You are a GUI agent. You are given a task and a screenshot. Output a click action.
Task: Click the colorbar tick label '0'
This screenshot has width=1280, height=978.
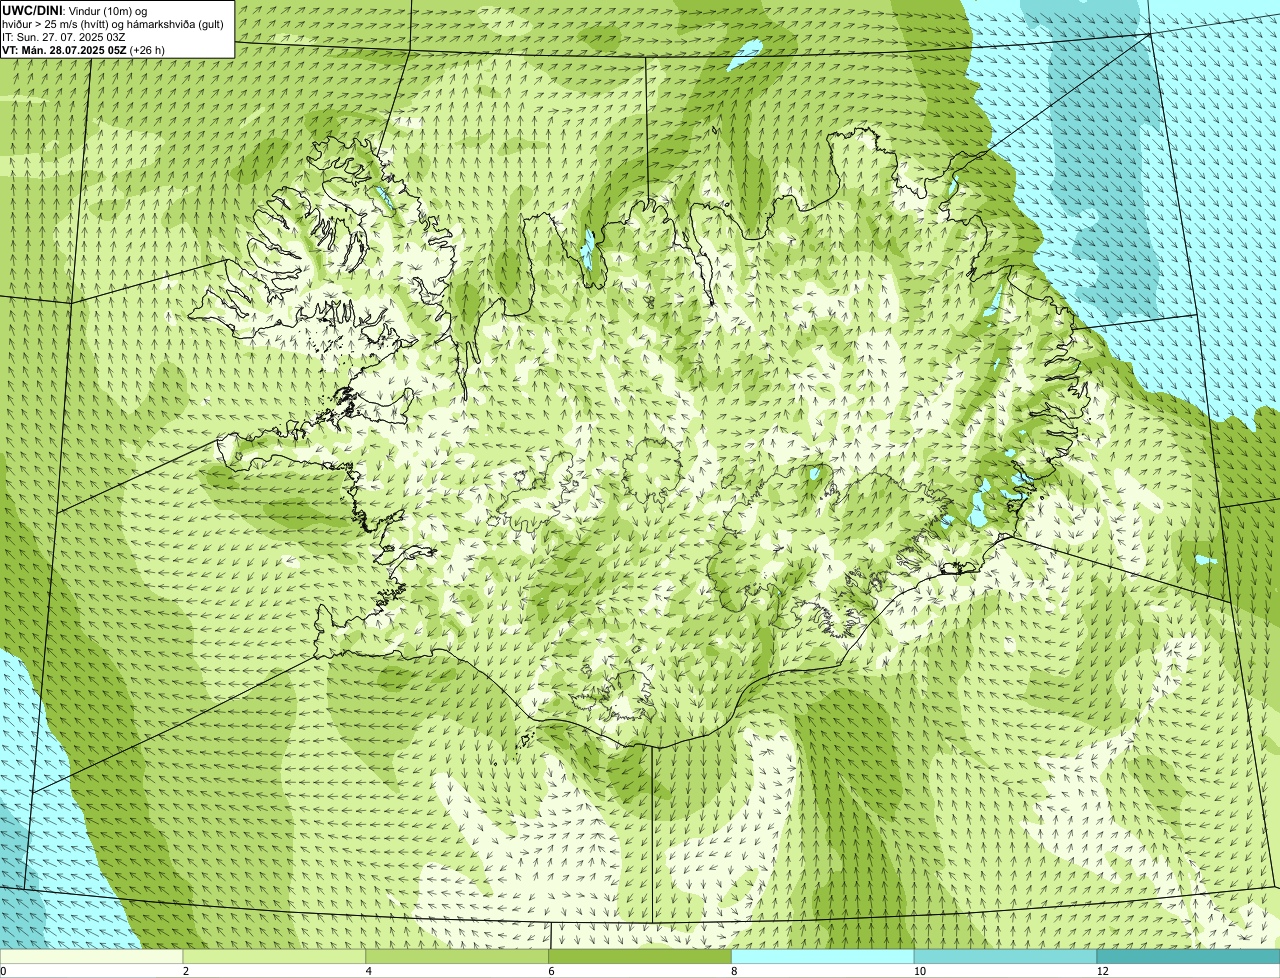(x=3, y=971)
